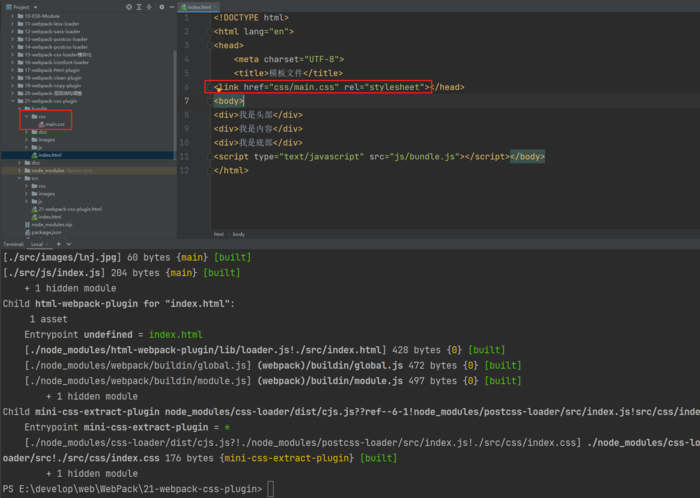Click the Expand All icon in Project toolbar
The image size is (700, 498).
pos(139,7)
